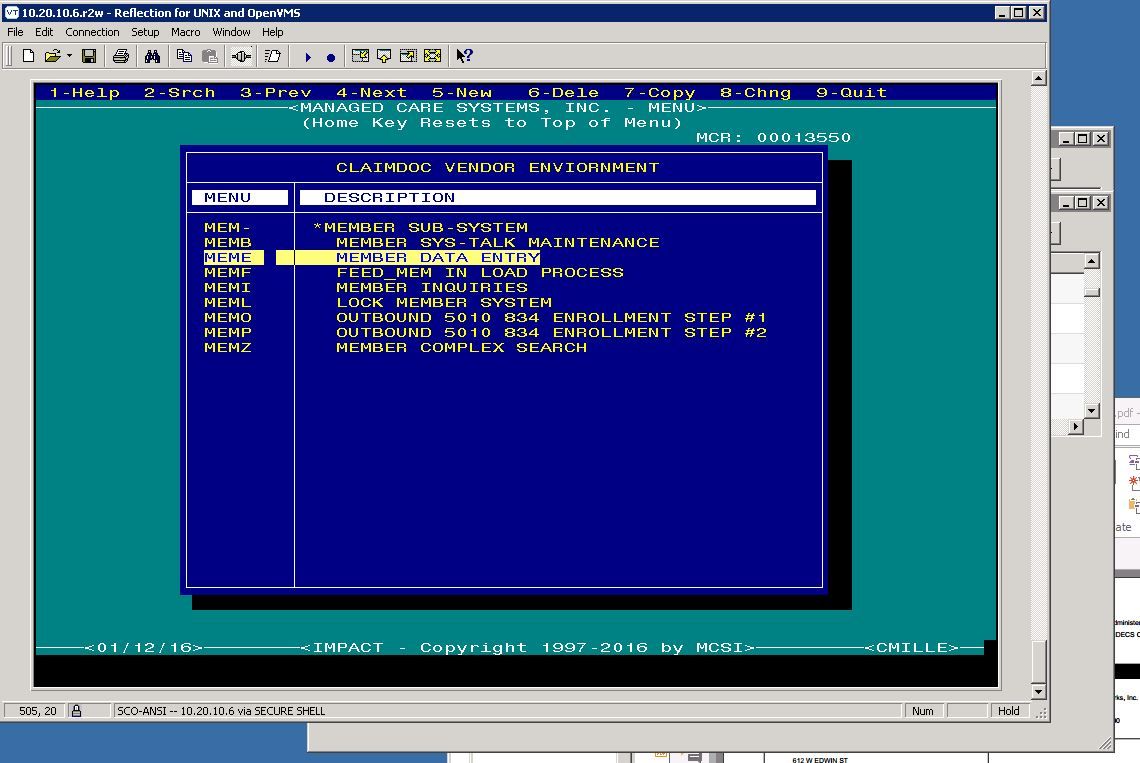Click the terminal scrollbar up arrow
Viewport: 1140px width, 763px height.
click(x=1038, y=78)
